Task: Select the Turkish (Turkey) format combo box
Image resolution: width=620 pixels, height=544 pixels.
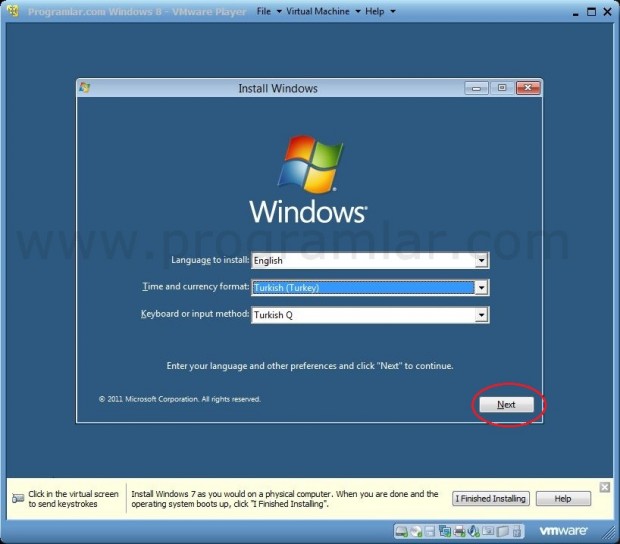Action: click(370, 287)
